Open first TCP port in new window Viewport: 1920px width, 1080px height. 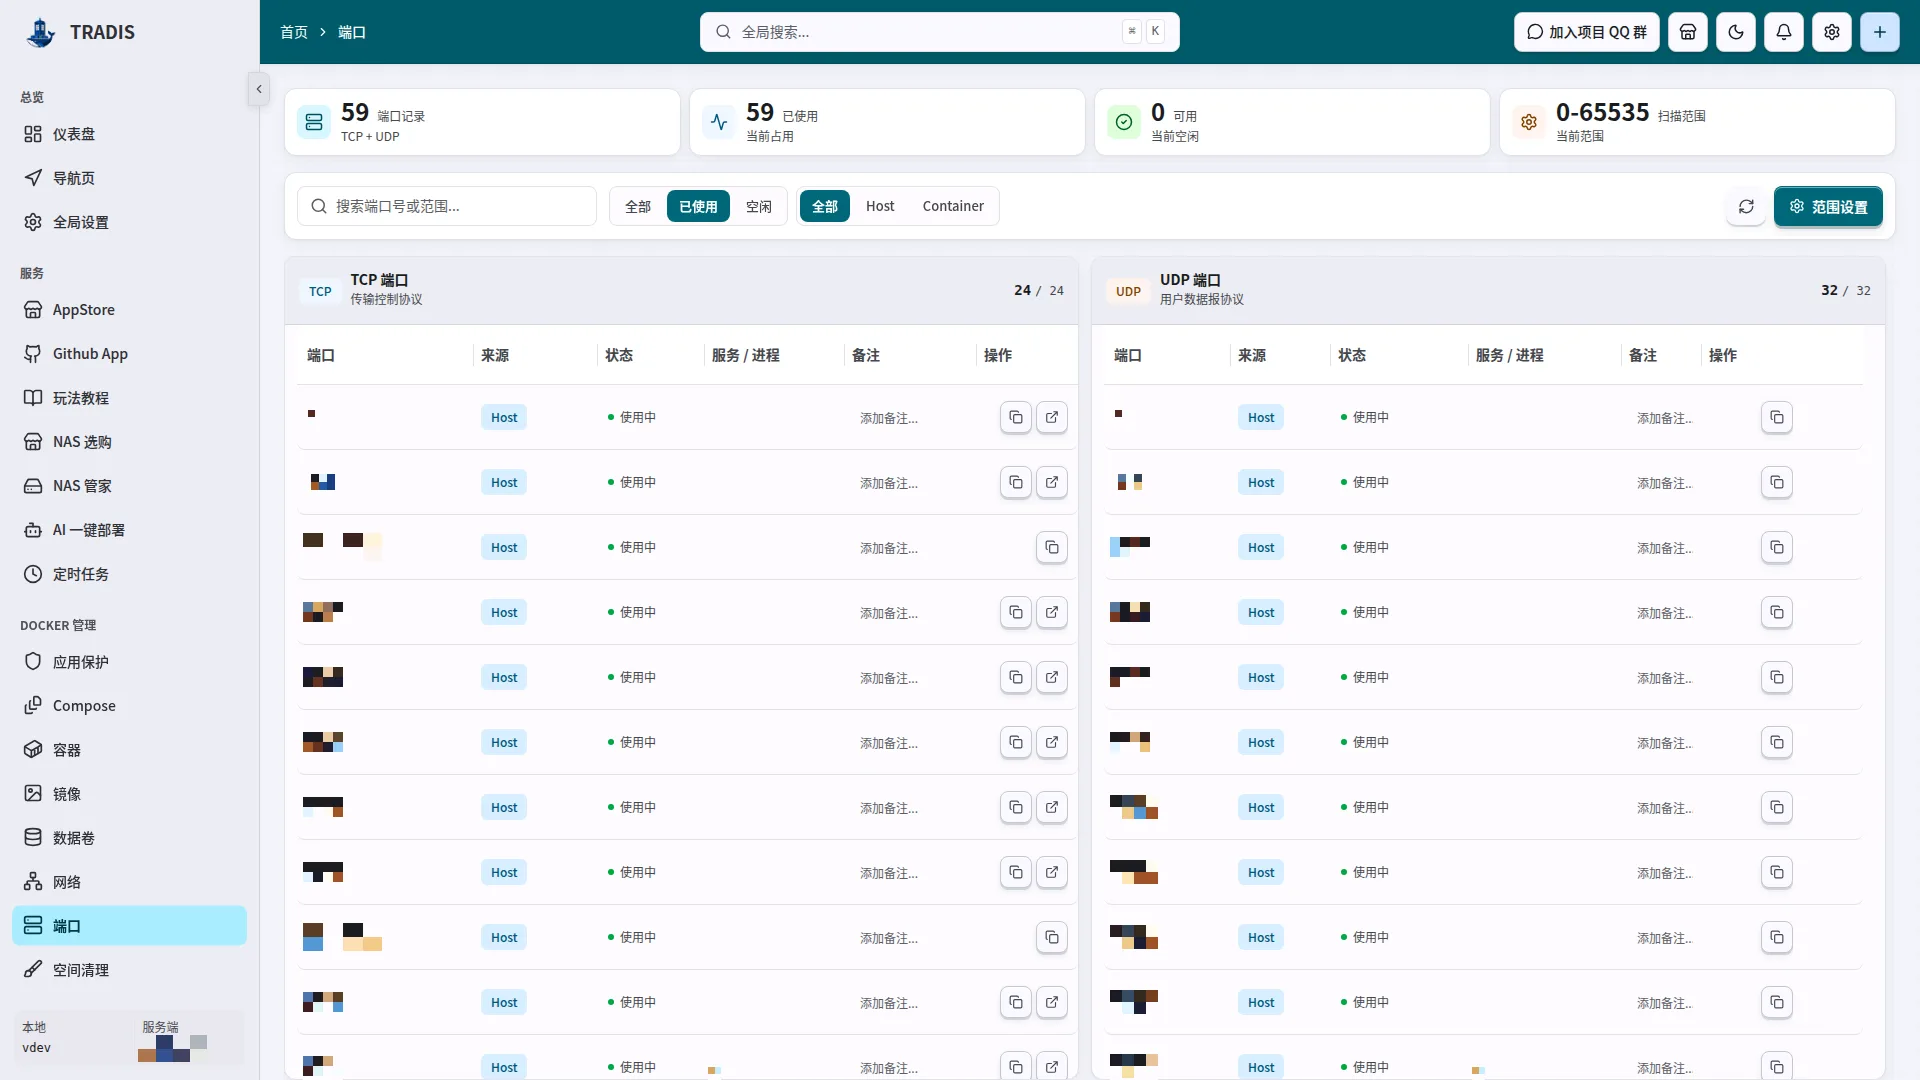tap(1052, 417)
